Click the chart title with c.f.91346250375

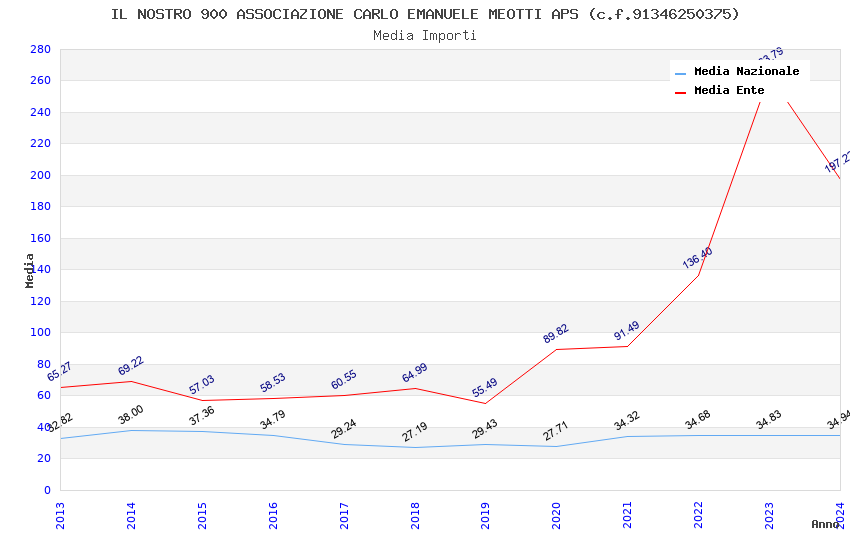point(425,15)
